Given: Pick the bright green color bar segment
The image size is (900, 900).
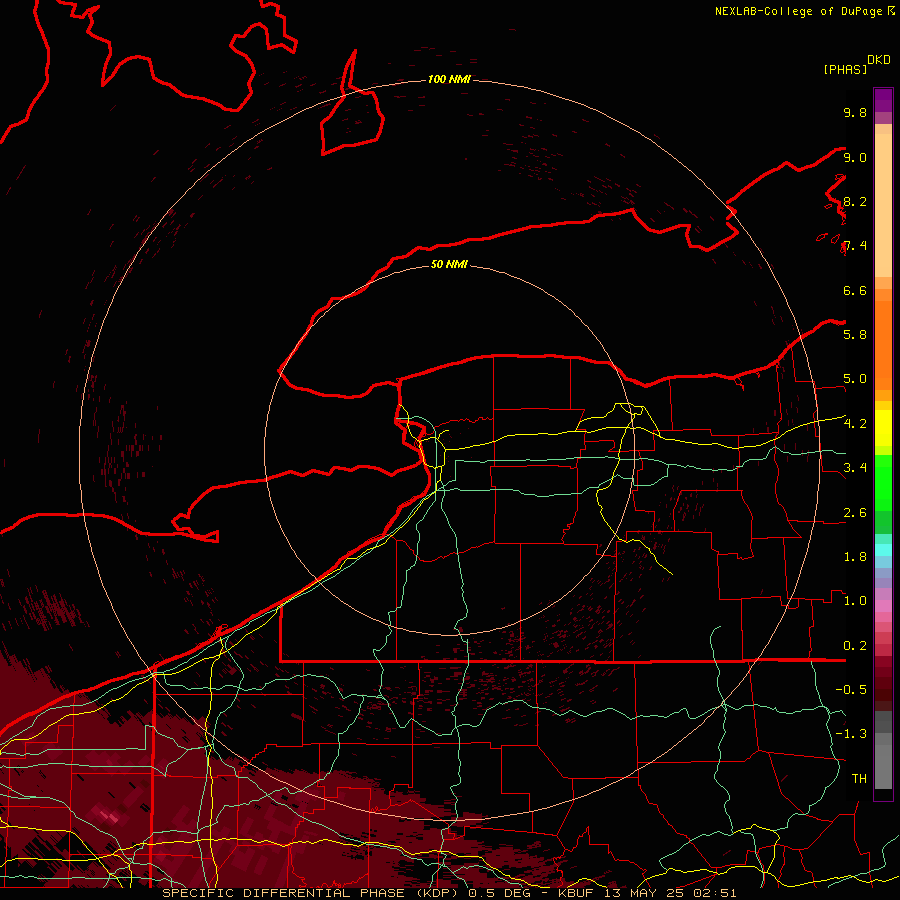Looking at the screenshot, I should (883, 484).
